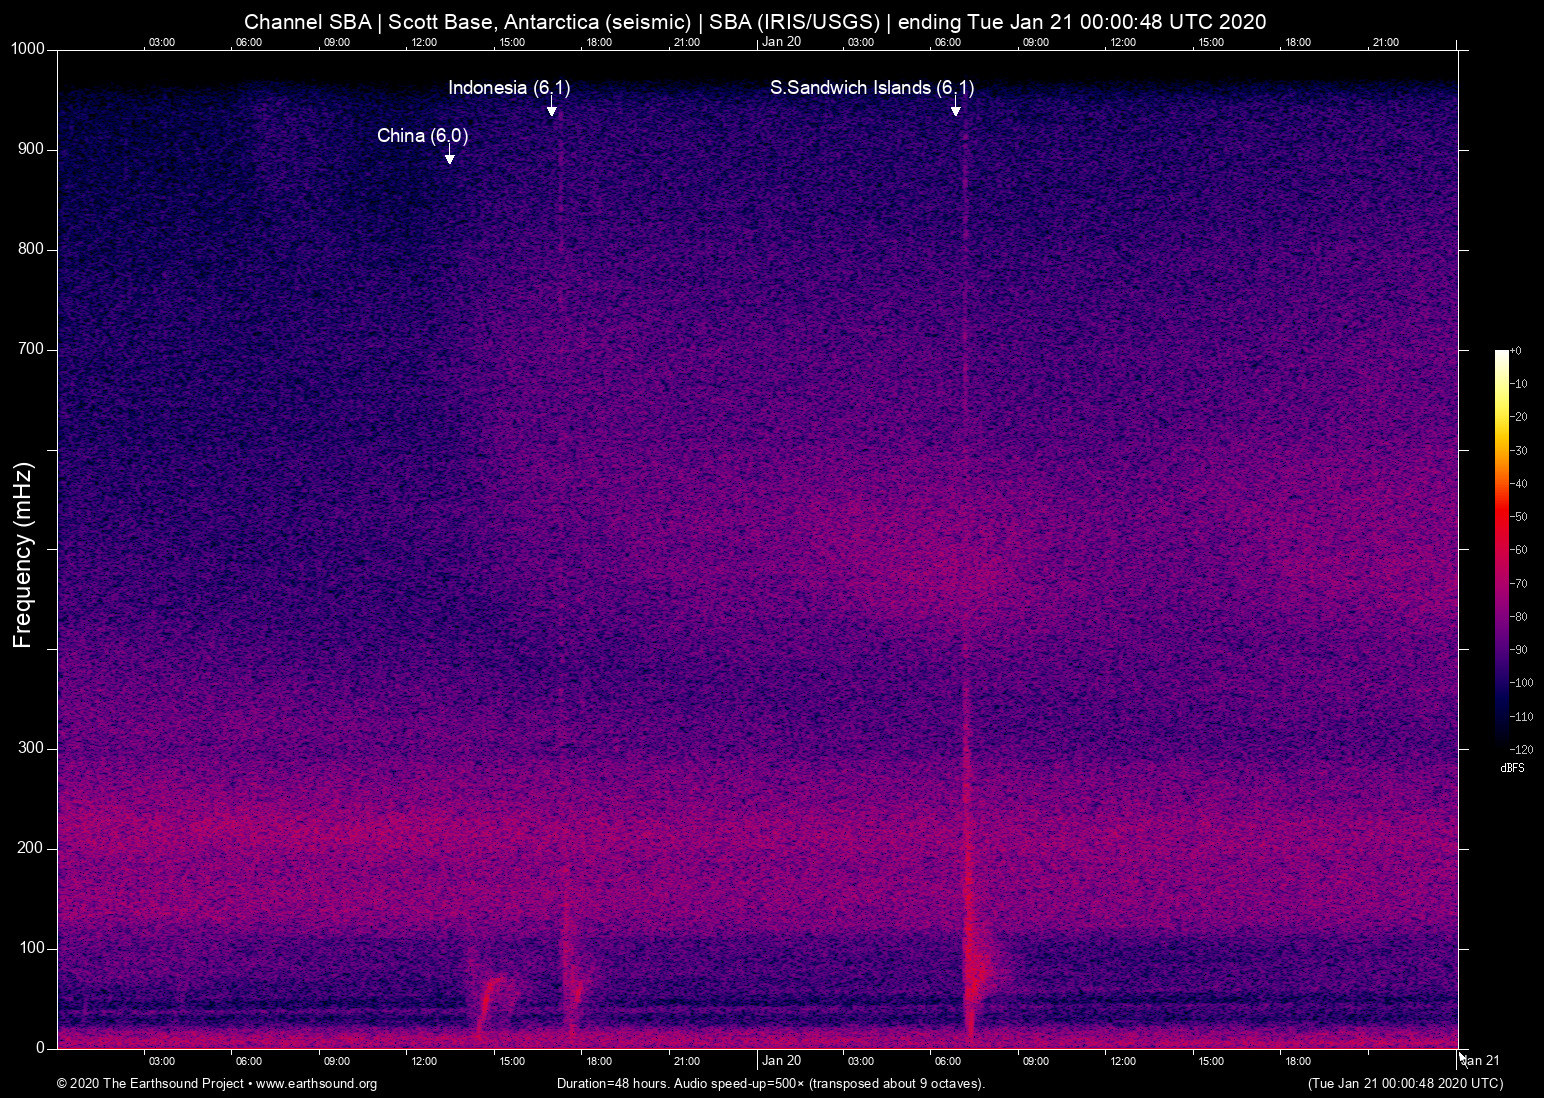
Task: Click the +0 mark atop the colorbar scale
Action: point(1516,350)
